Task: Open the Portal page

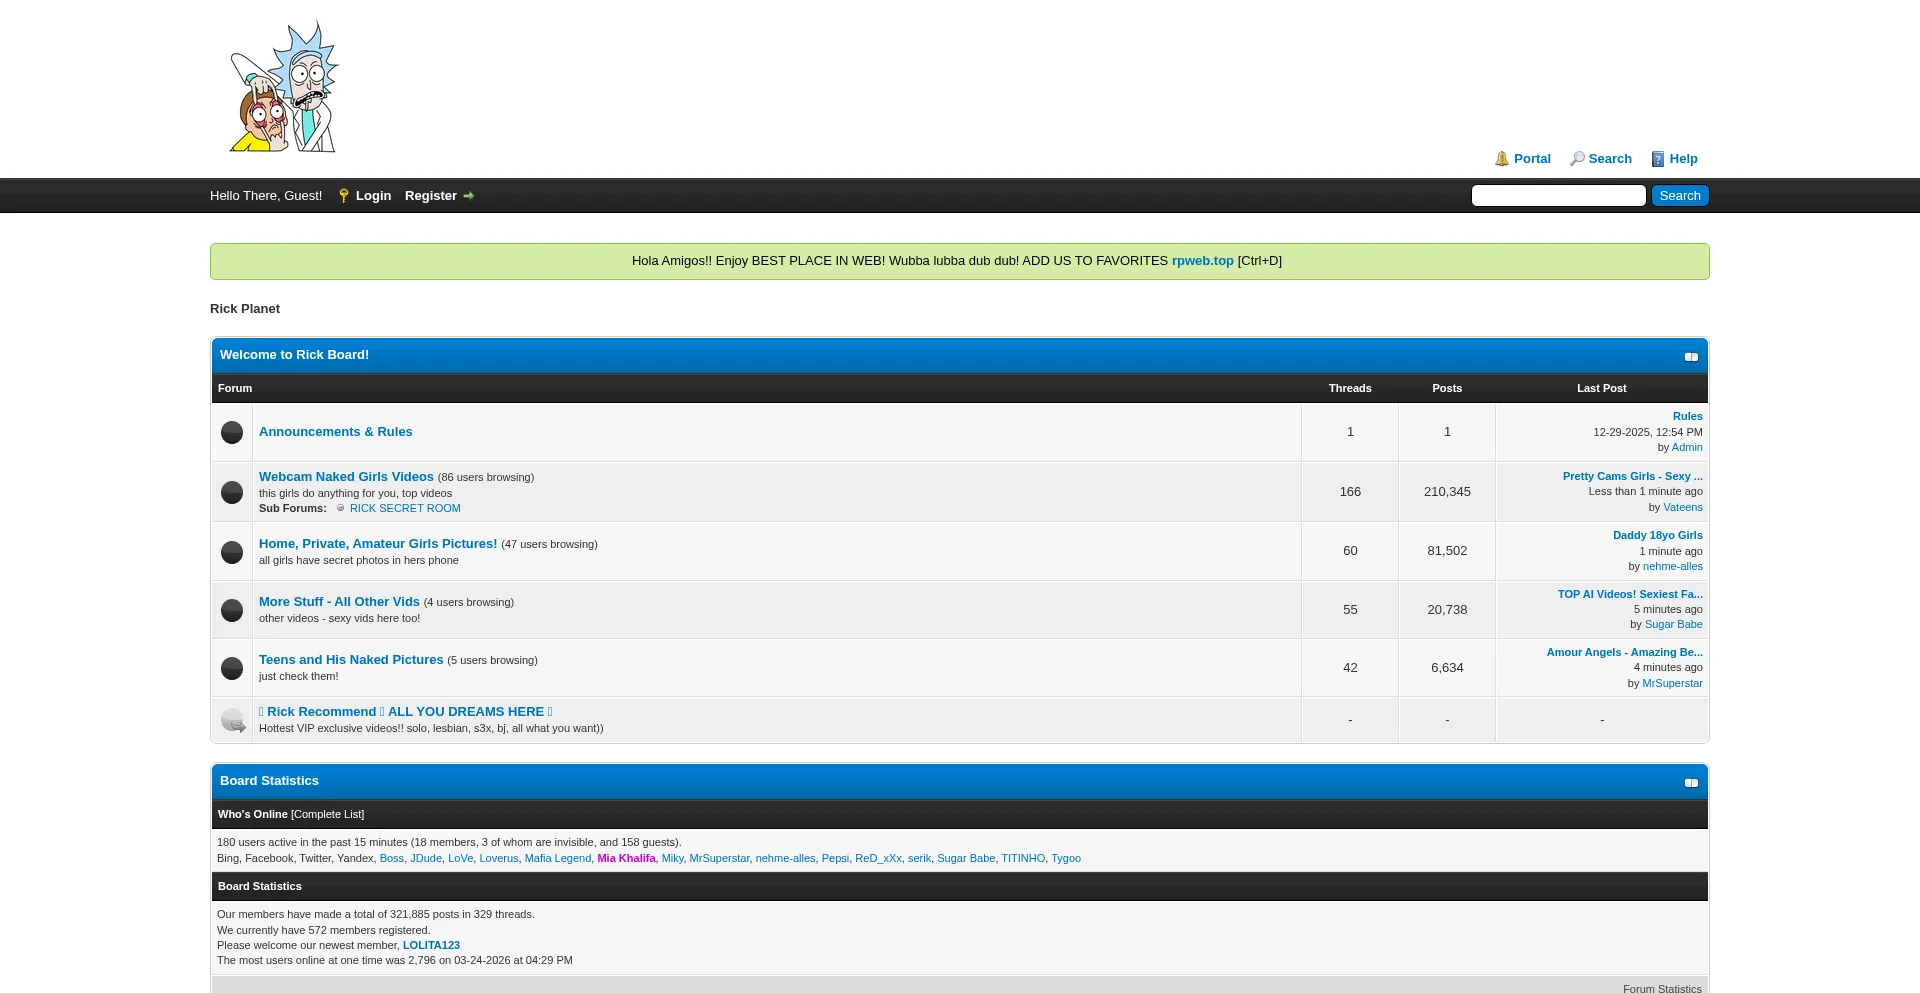Action: tap(1532, 159)
